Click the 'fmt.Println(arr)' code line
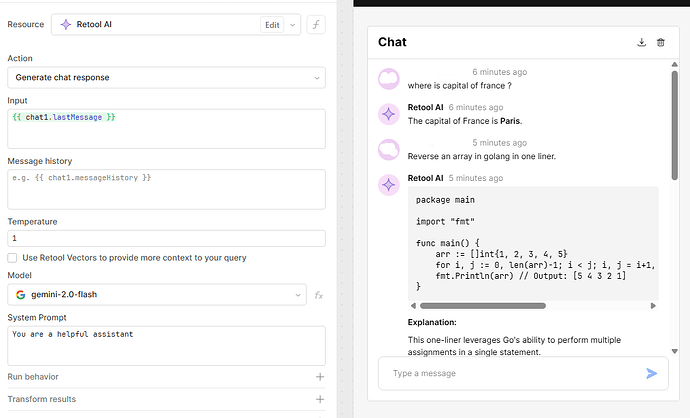Image resolution: width=690 pixels, height=418 pixels. pyautogui.click(x=530, y=276)
